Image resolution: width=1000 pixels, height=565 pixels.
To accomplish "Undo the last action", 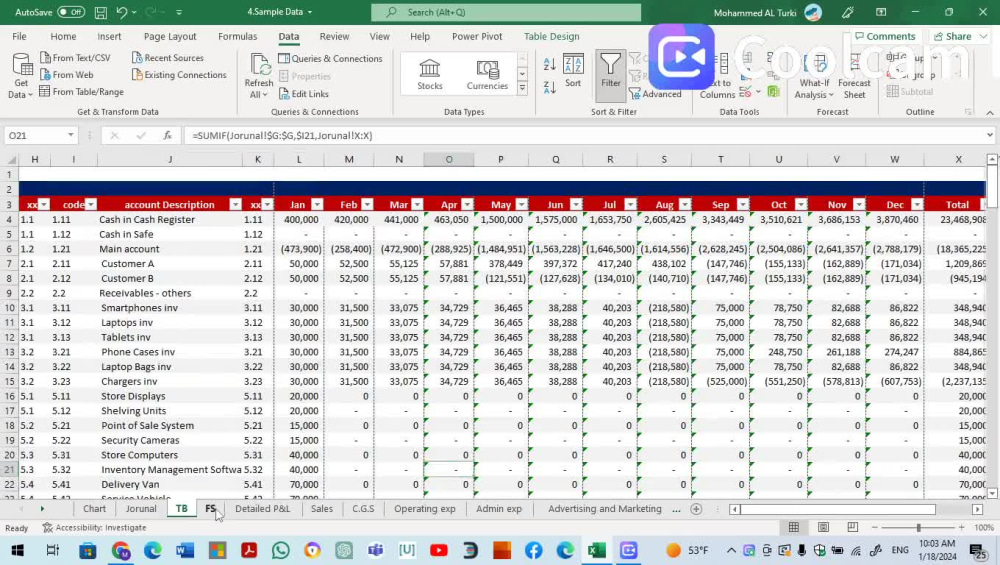I will 121,12.
